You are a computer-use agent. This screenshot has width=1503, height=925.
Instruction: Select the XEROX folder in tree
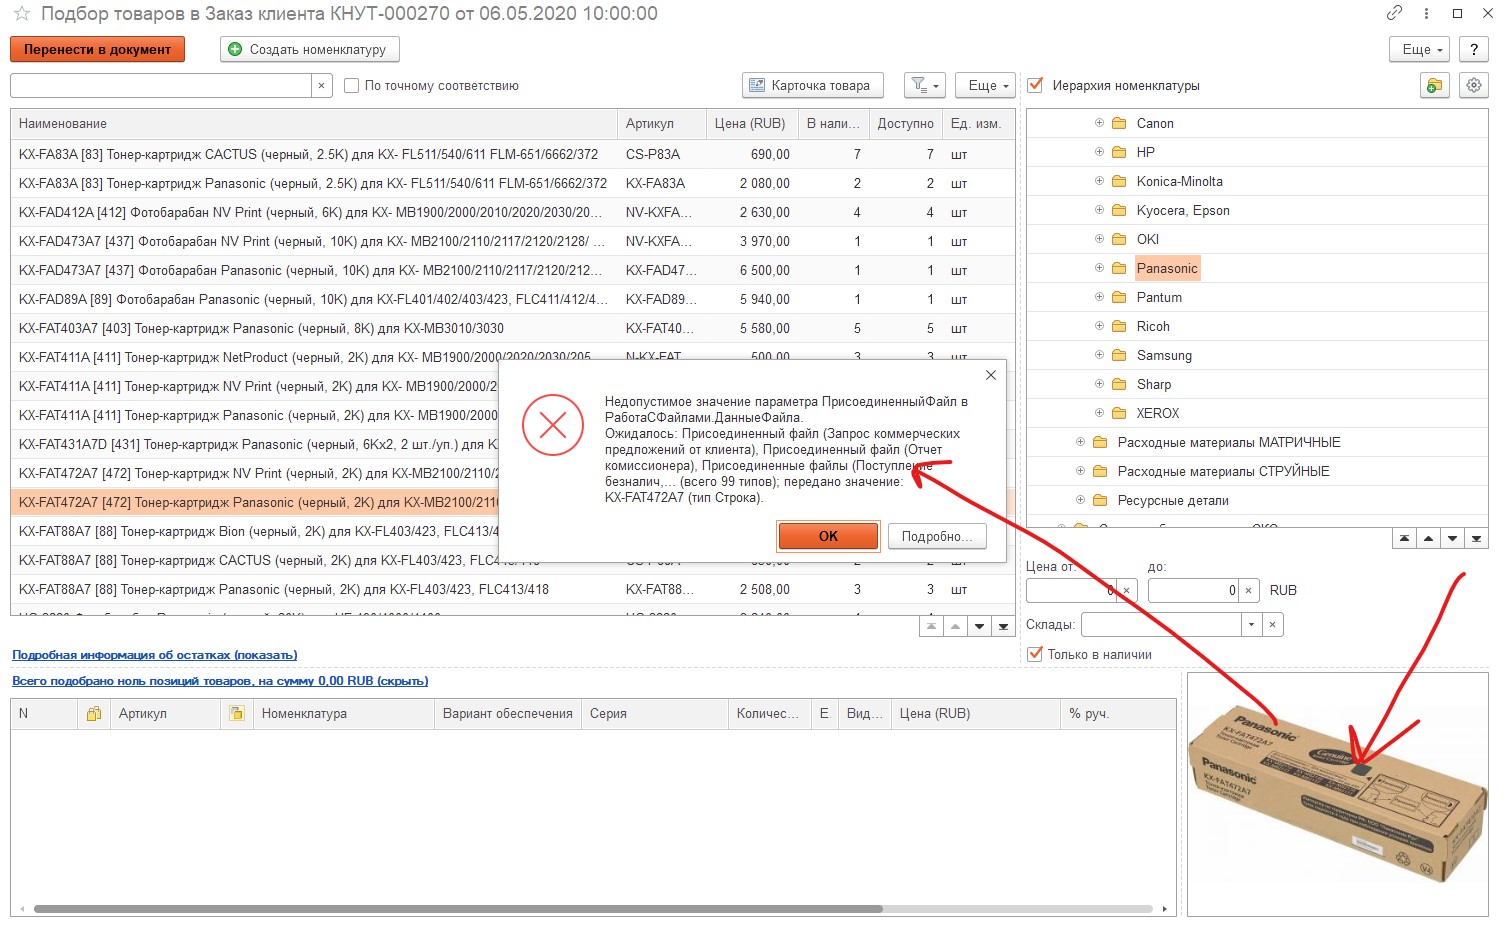(1158, 413)
